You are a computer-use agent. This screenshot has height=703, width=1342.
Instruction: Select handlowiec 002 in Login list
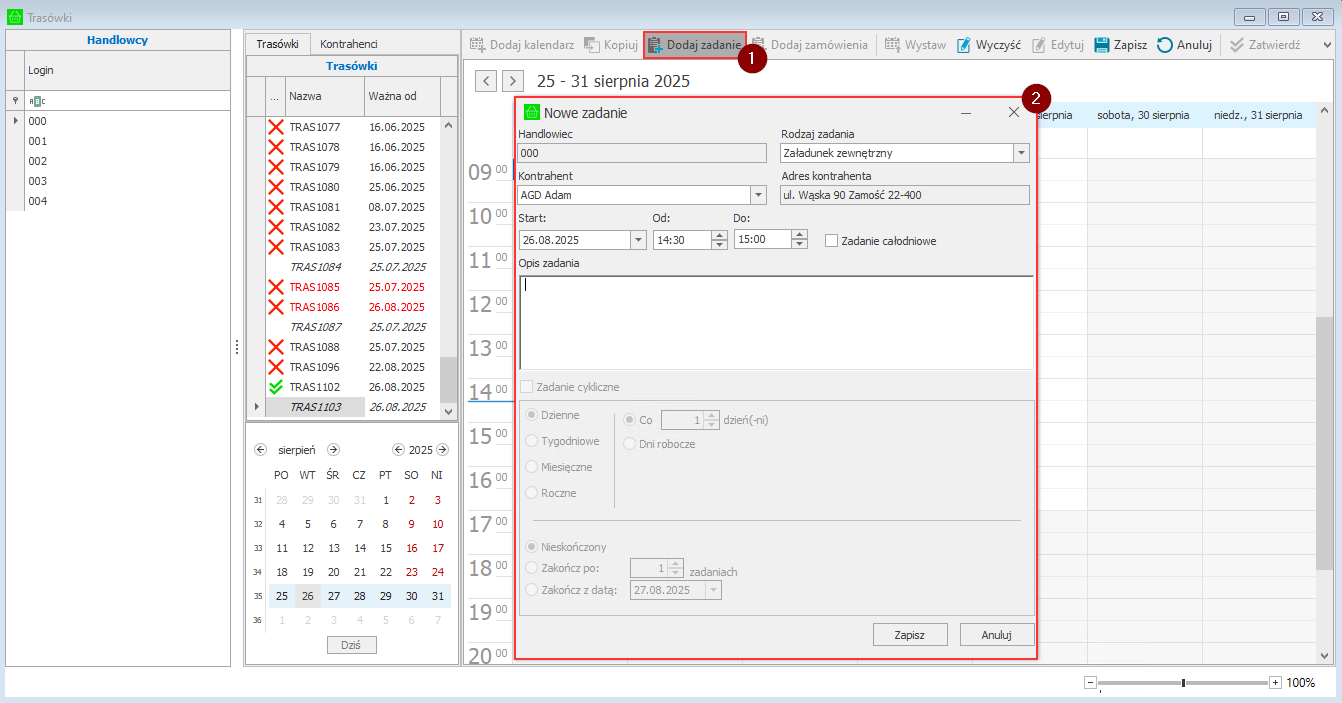coord(38,161)
